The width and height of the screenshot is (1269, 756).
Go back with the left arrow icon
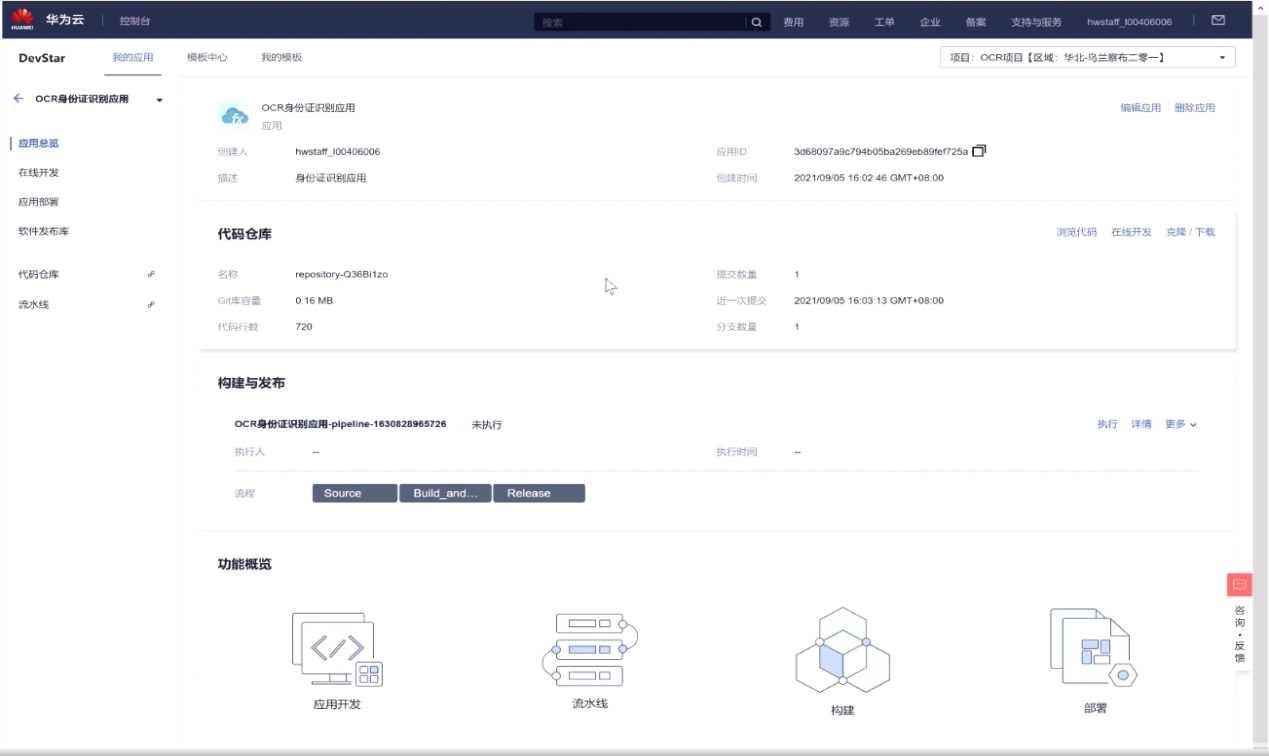(x=18, y=99)
